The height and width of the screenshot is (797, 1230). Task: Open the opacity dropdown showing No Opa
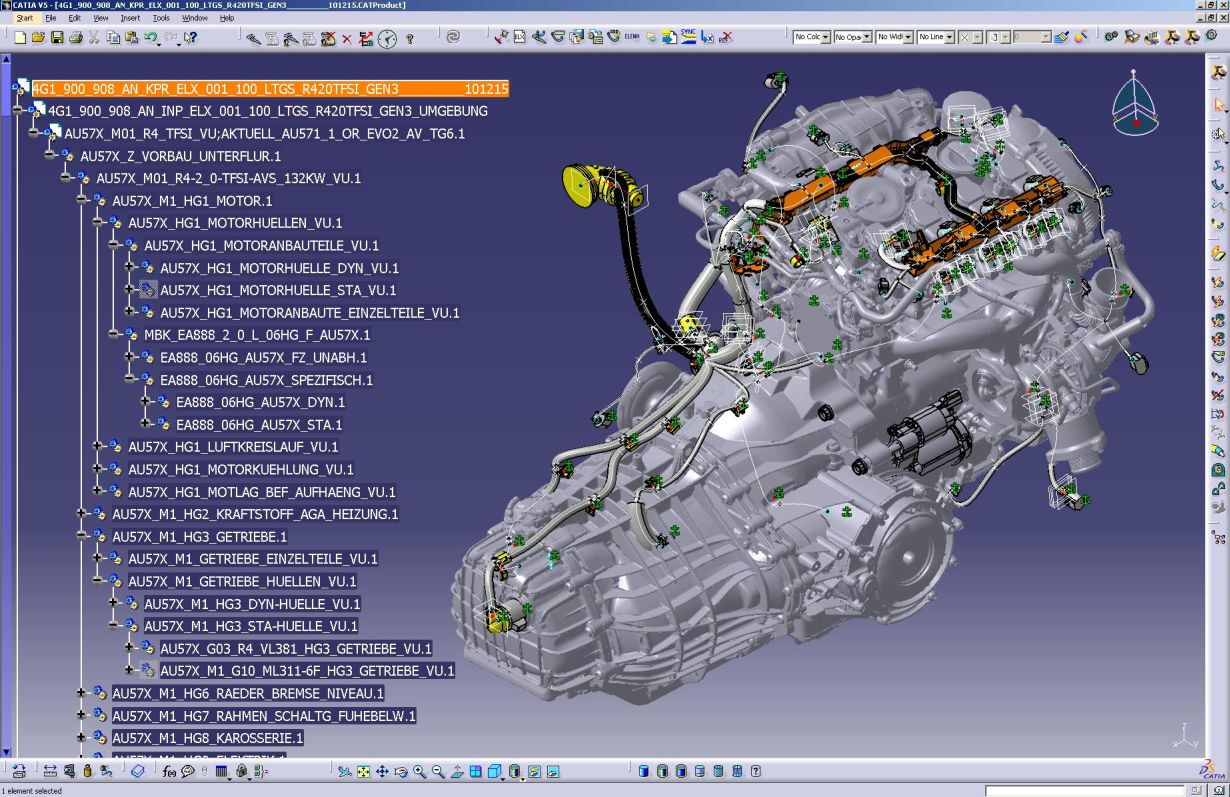[x=853, y=37]
